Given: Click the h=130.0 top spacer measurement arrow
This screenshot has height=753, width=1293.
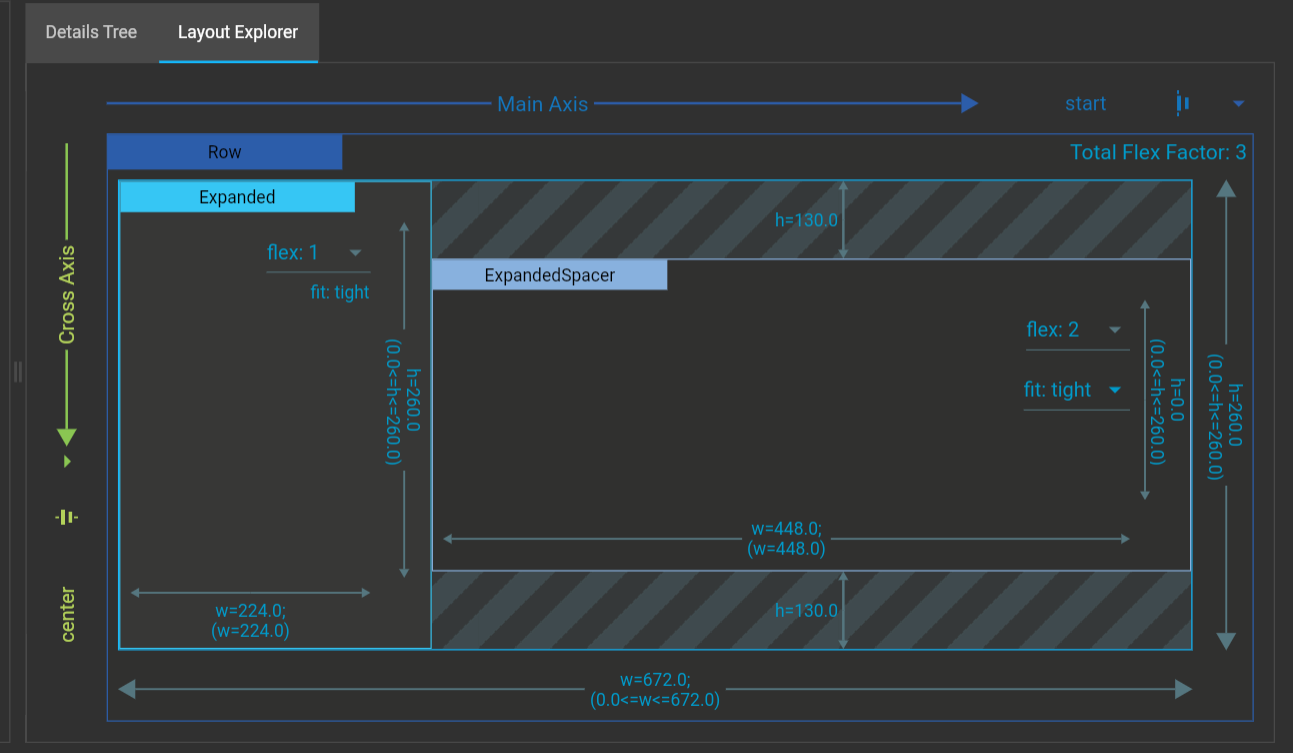Looking at the screenshot, I should click(845, 220).
